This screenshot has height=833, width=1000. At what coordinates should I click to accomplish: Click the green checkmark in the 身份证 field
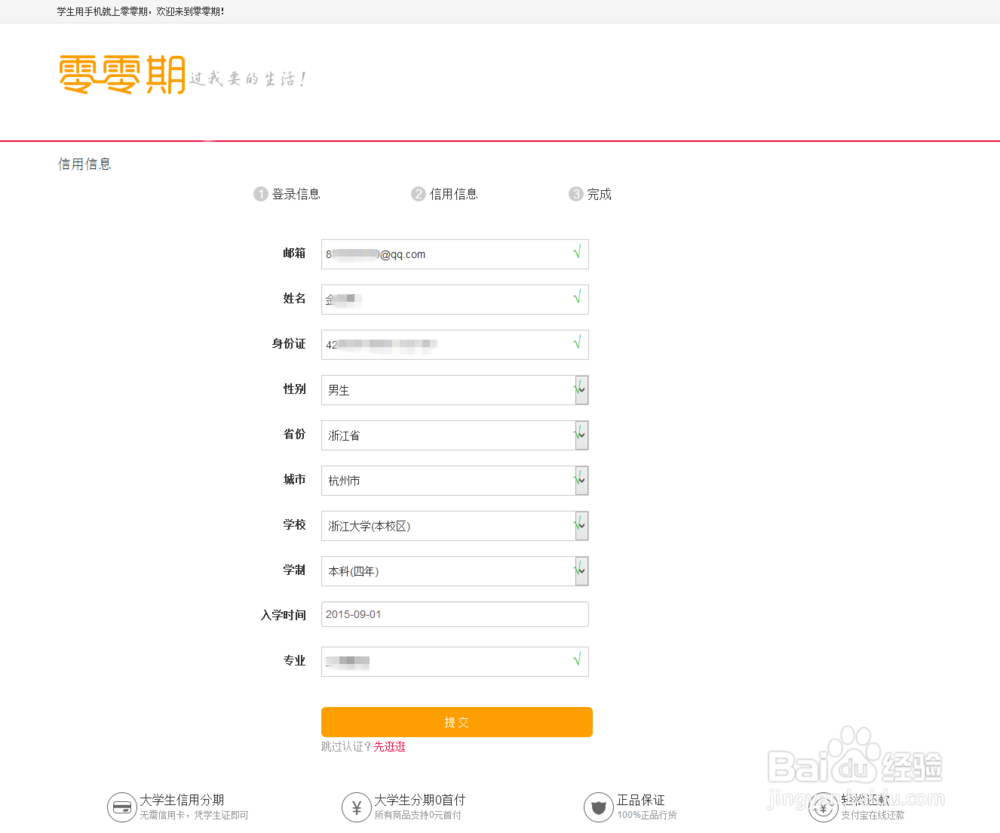pyautogui.click(x=577, y=343)
